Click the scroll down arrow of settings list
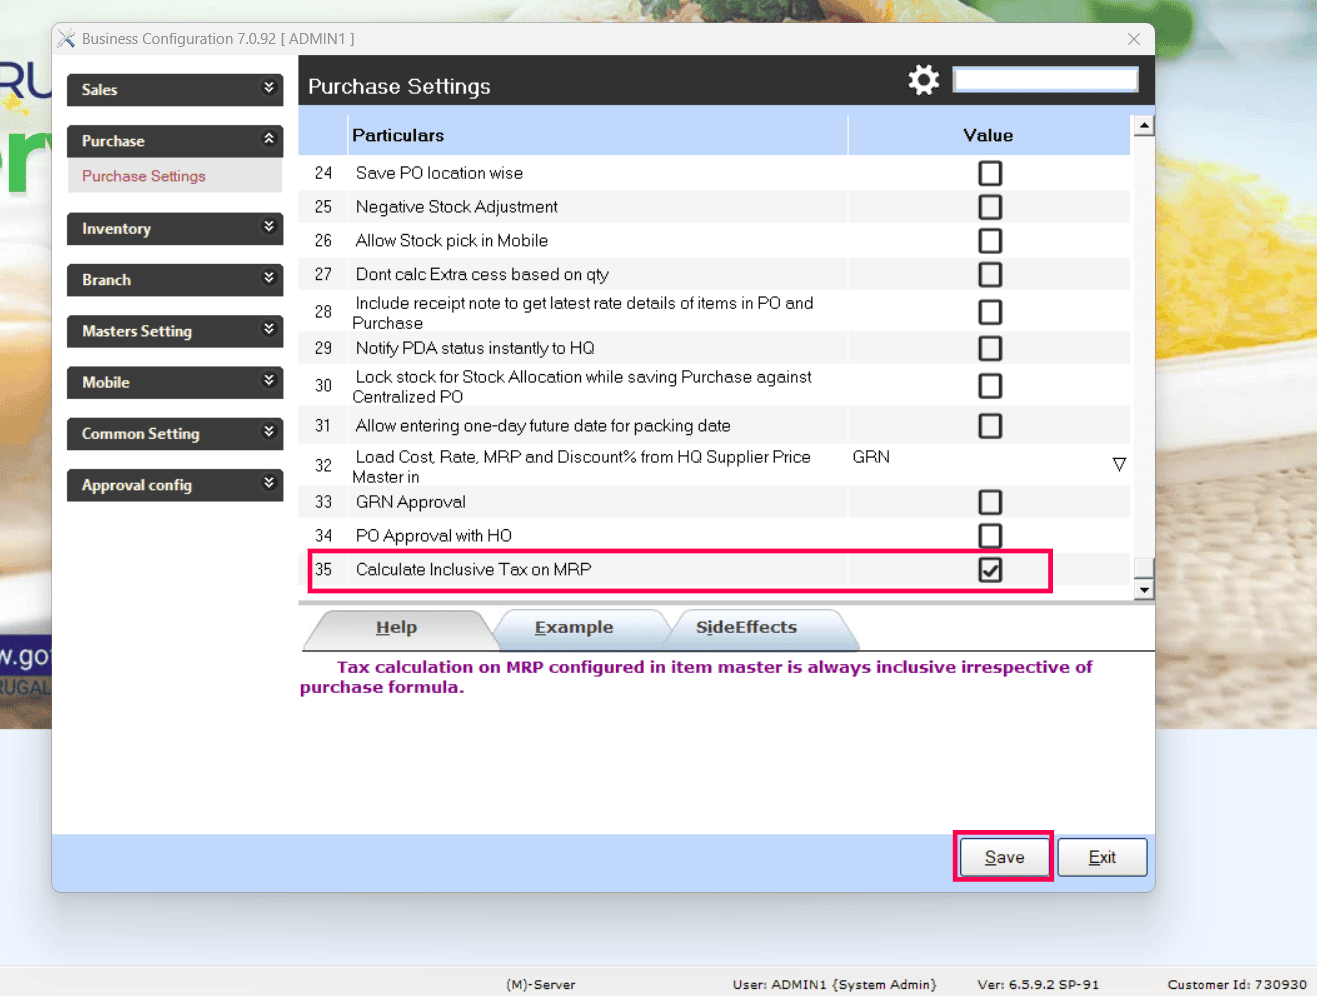Viewport: 1317px width, 996px height. 1144,590
